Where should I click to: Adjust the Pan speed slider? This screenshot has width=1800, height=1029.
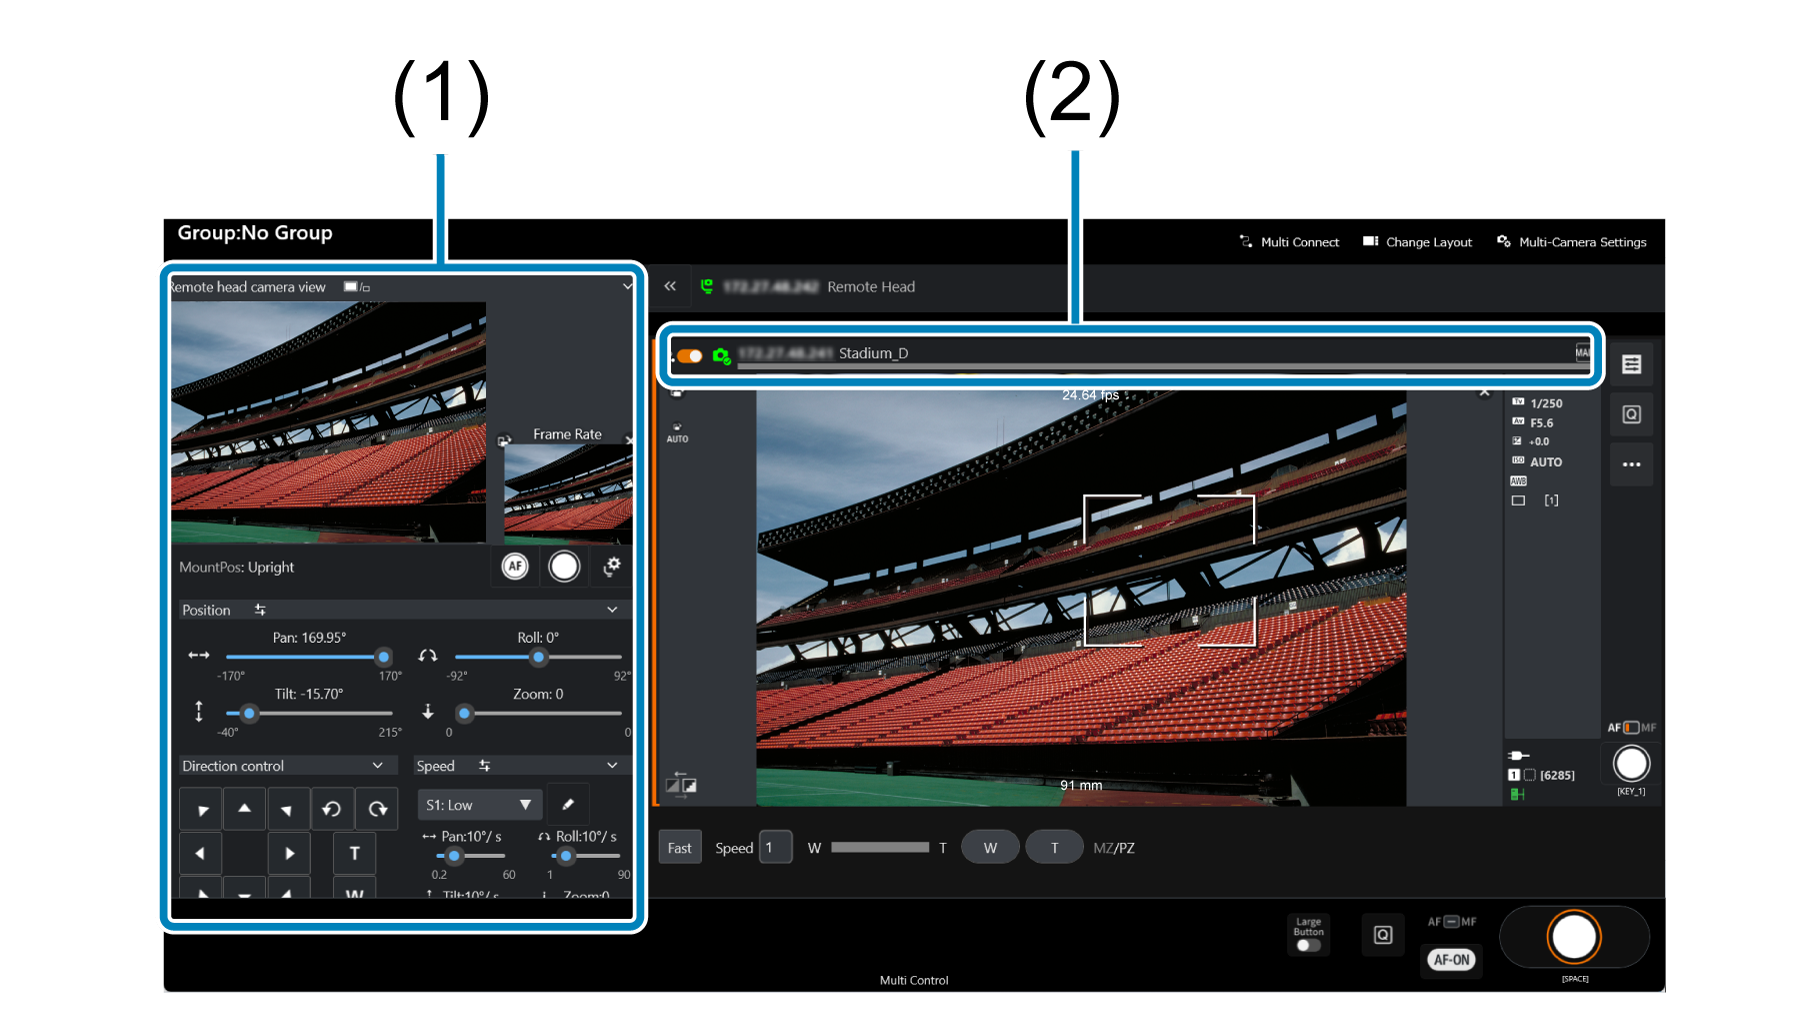coord(454,856)
